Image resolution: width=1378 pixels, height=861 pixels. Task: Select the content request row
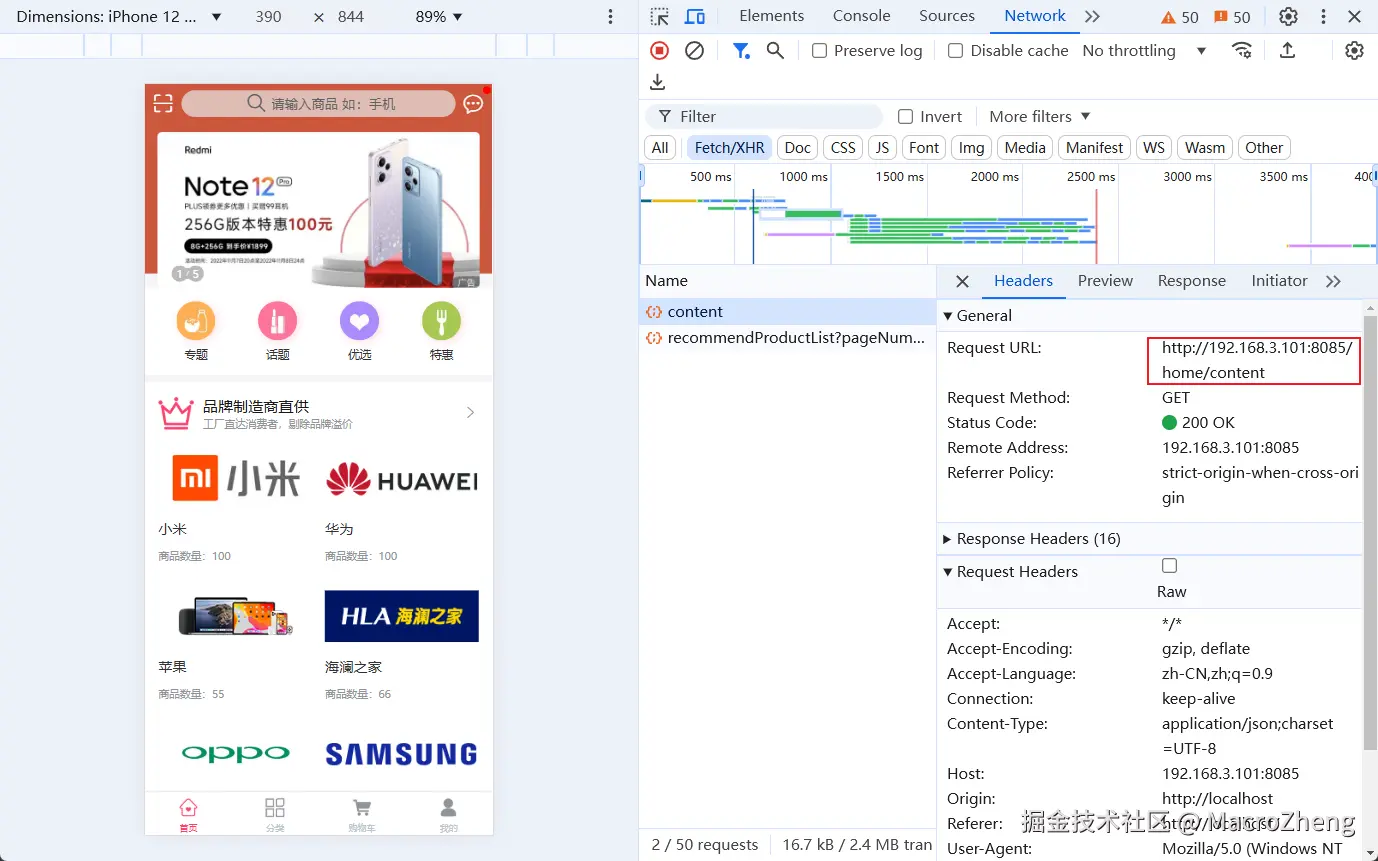pos(787,312)
